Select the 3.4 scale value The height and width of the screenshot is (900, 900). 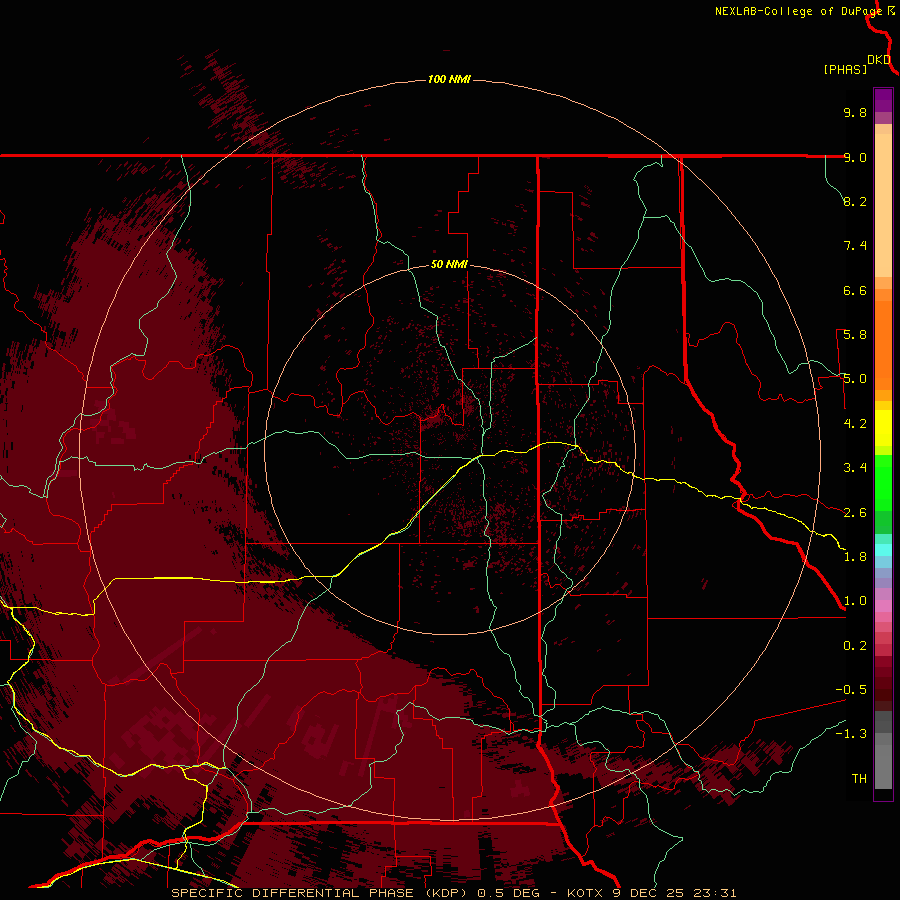pyautogui.click(x=855, y=468)
